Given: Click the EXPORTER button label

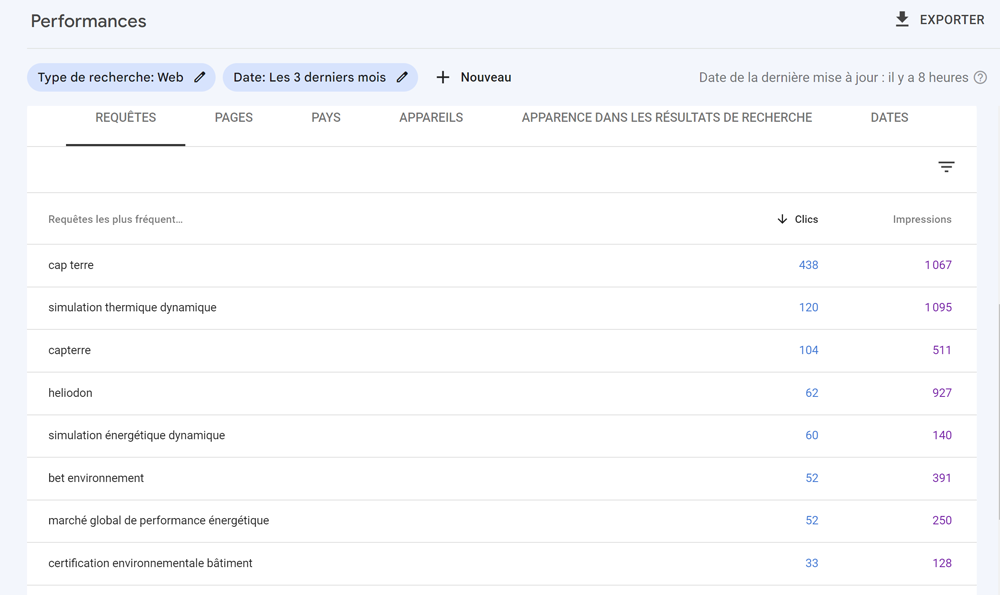Looking at the screenshot, I should tap(952, 20).
